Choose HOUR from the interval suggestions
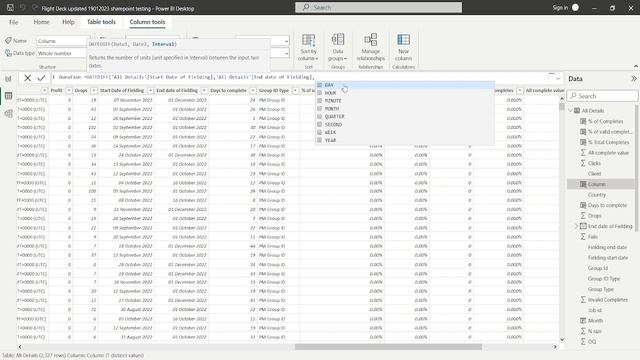640x360 pixels. coord(404,93)
